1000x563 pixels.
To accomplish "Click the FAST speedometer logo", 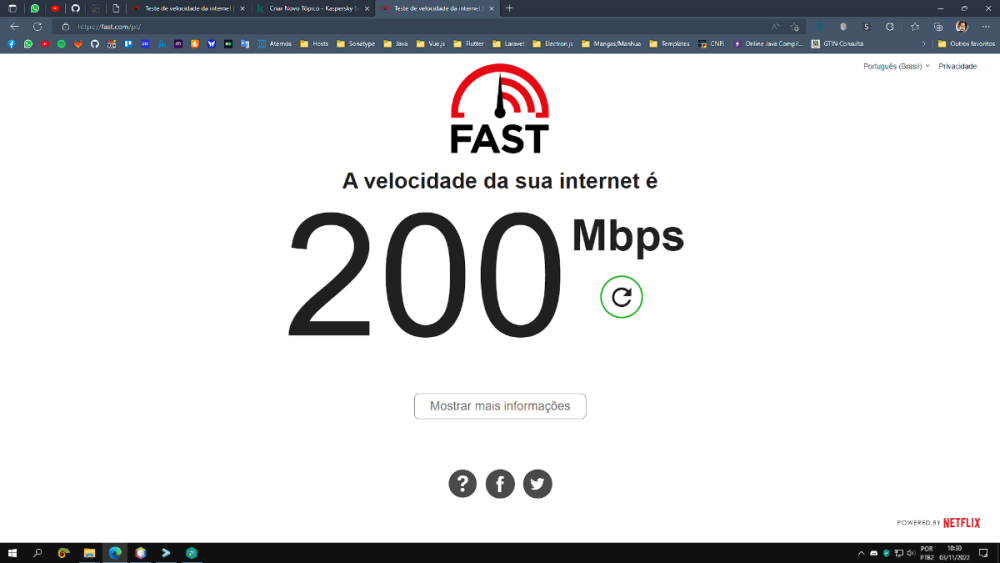I will tap(500, 109).
